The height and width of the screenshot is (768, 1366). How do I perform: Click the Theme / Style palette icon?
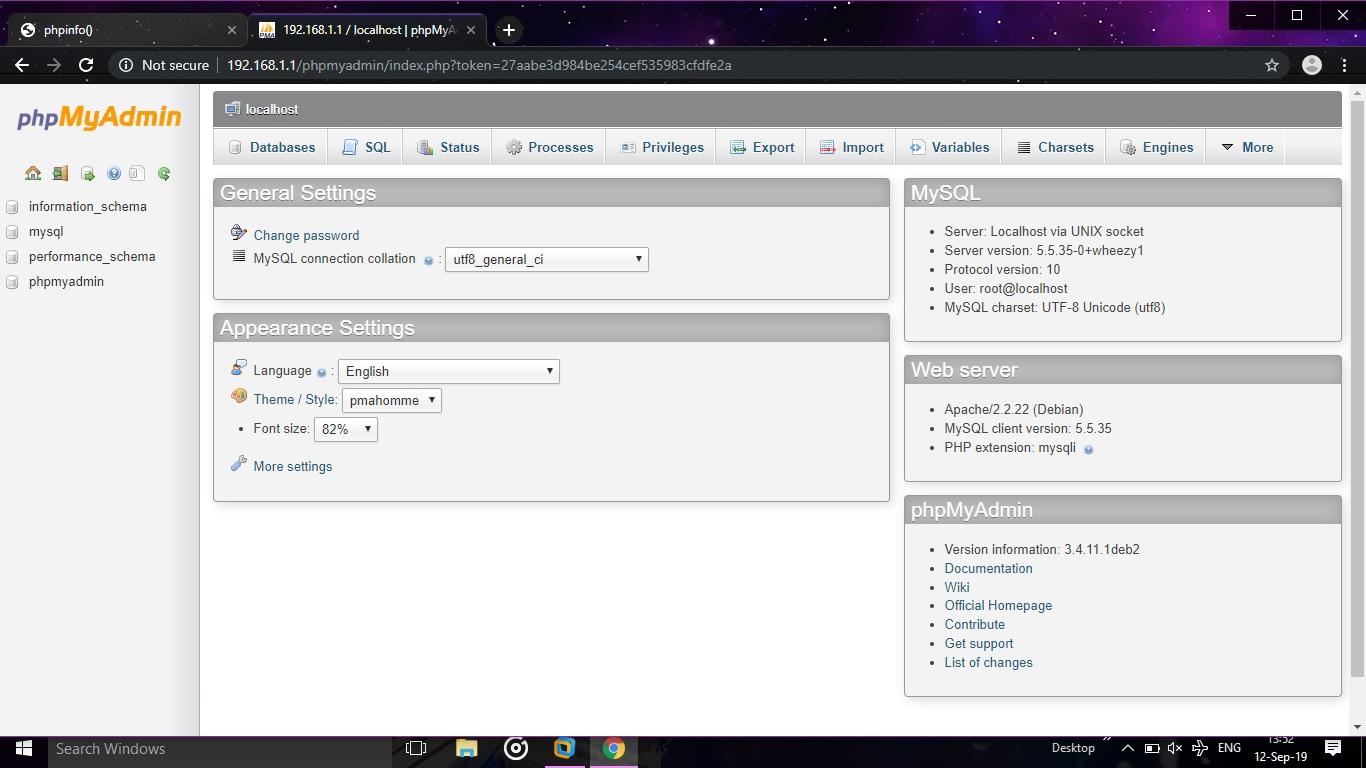(238, 396)
